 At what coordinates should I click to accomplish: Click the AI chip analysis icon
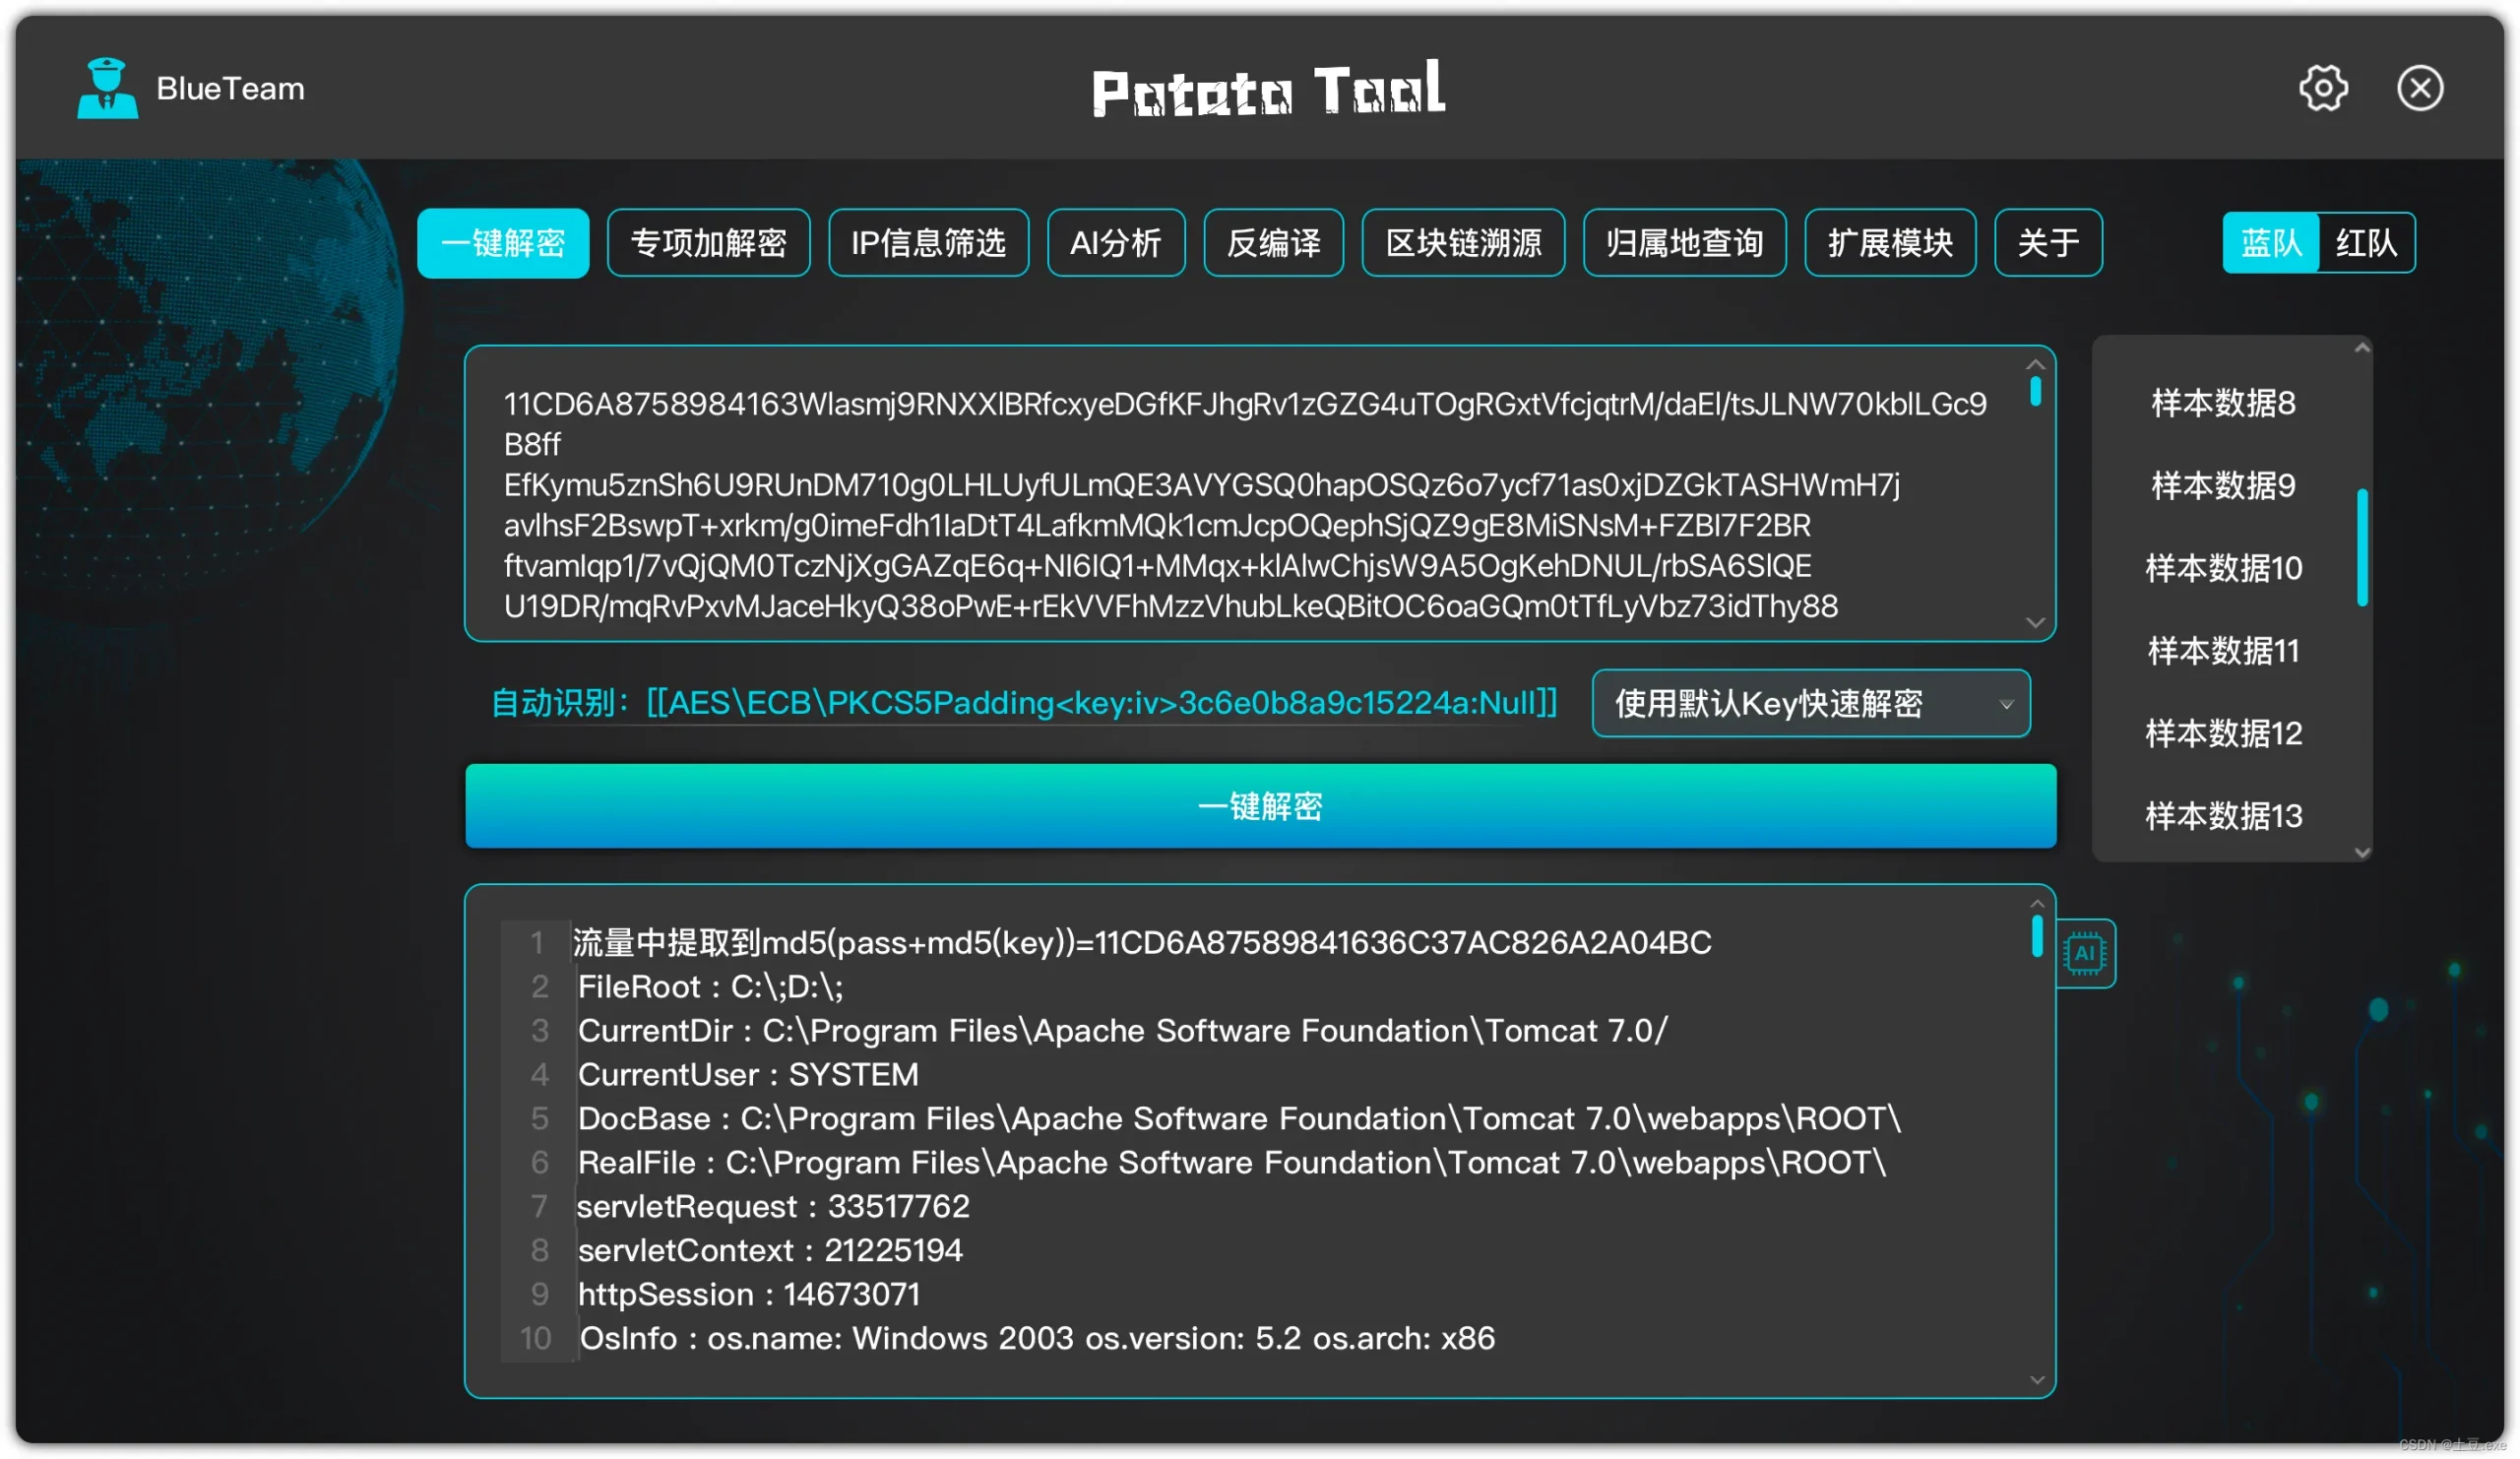pos(2085,953)
